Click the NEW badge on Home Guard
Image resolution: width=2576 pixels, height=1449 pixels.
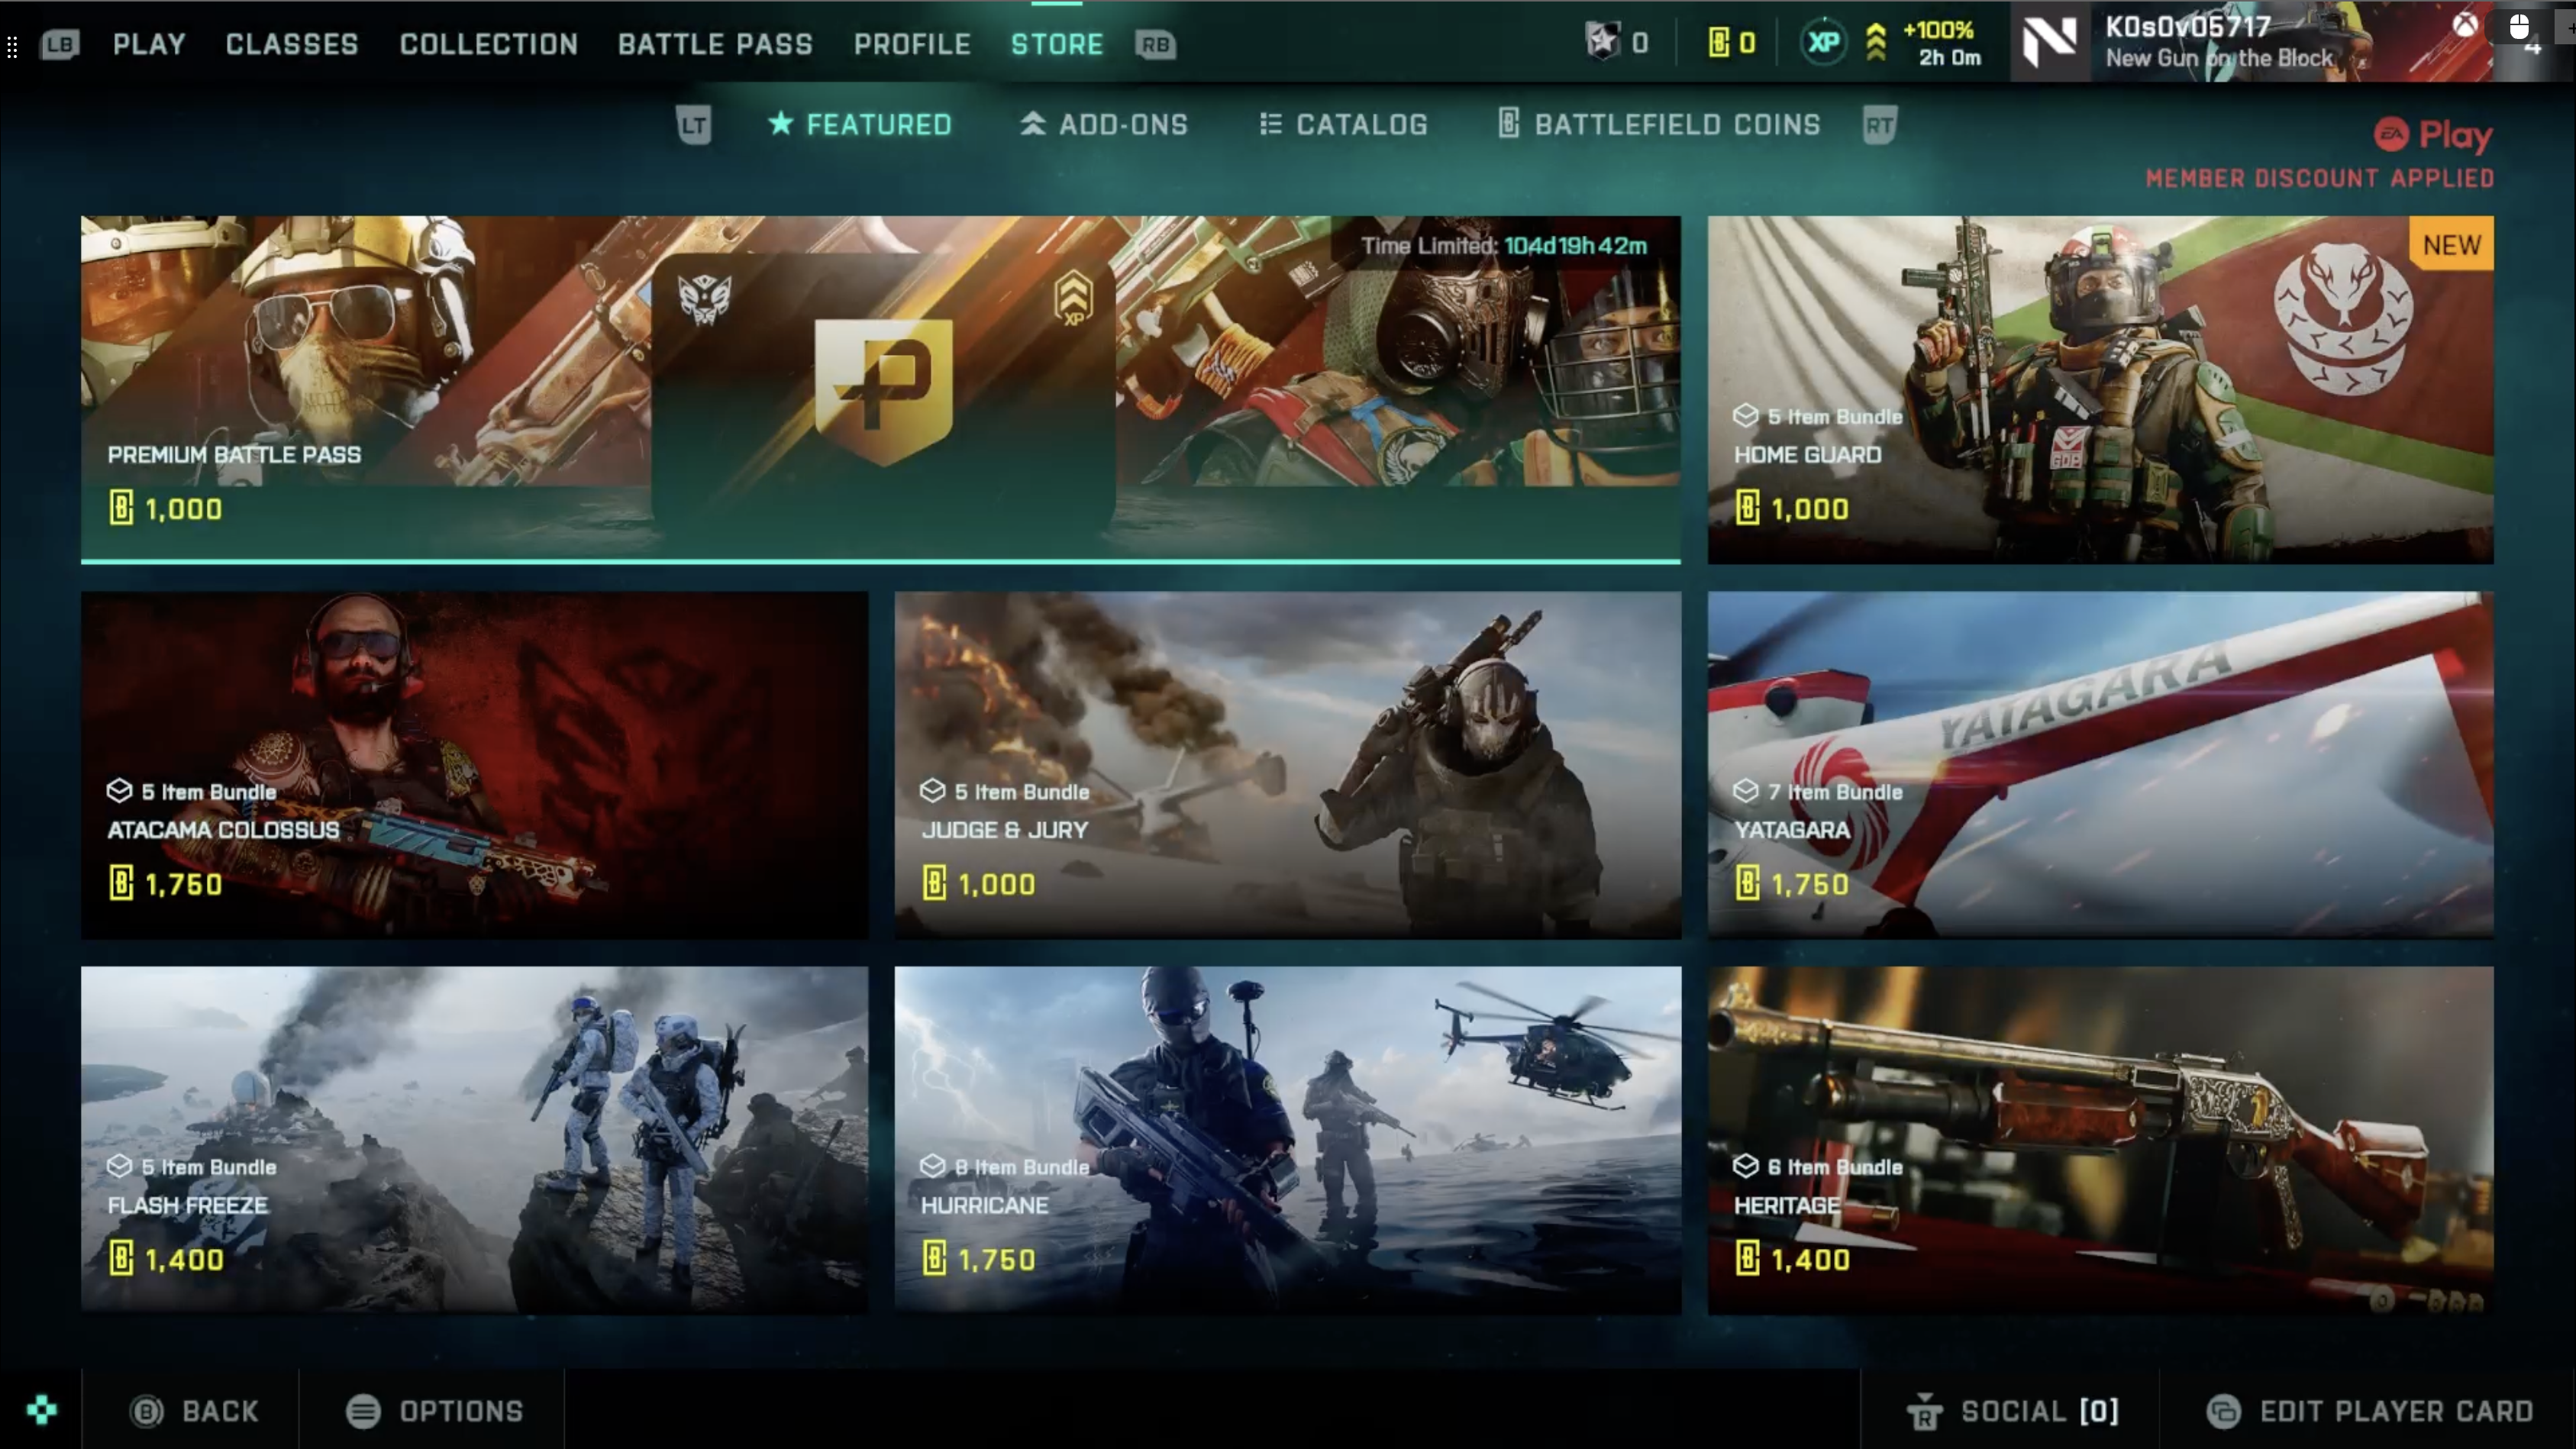[x=2451, y=245]
